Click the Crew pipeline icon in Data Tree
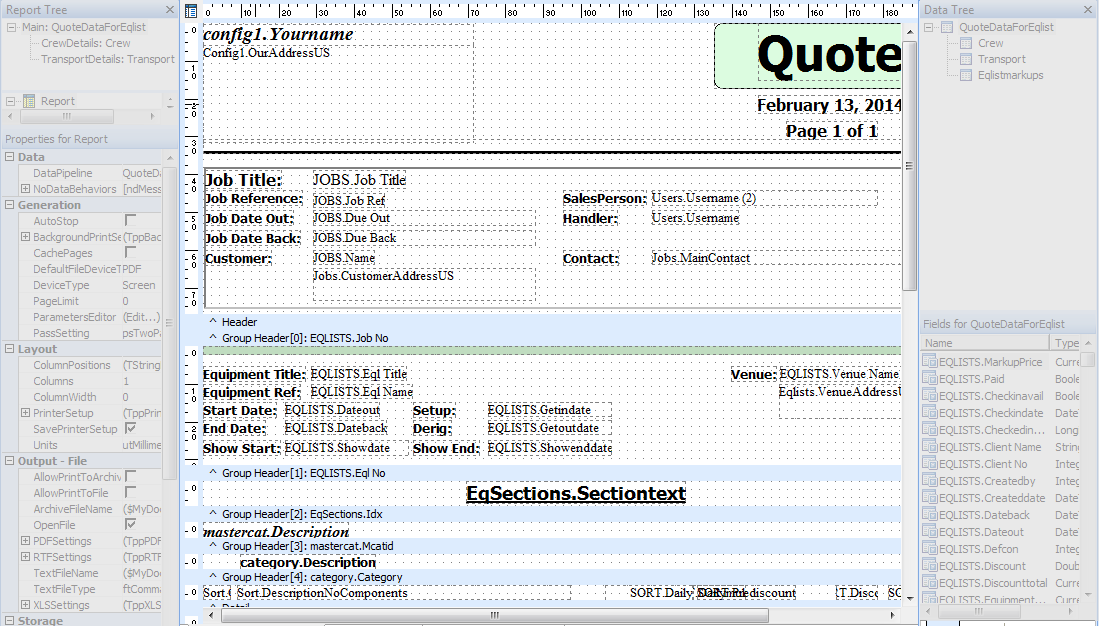Screen dimensions: 1099x626 pos(965,43)
